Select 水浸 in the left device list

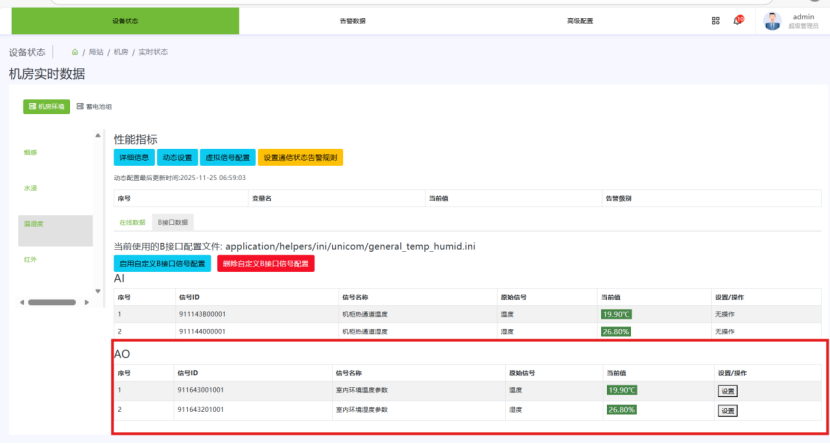(x=31, y=188)
